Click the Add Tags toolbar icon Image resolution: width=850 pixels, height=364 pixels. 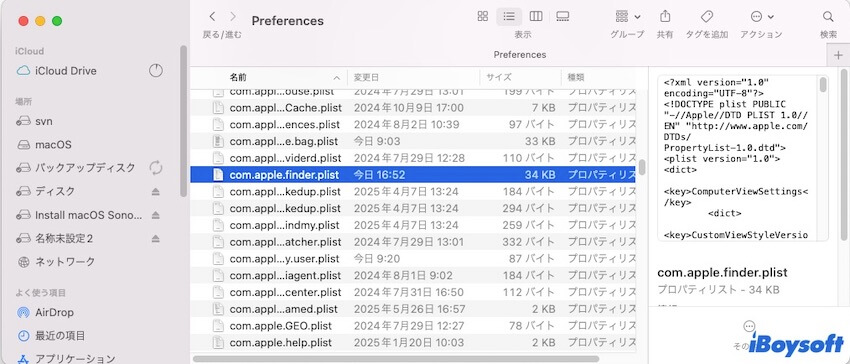tap(707, 16)
